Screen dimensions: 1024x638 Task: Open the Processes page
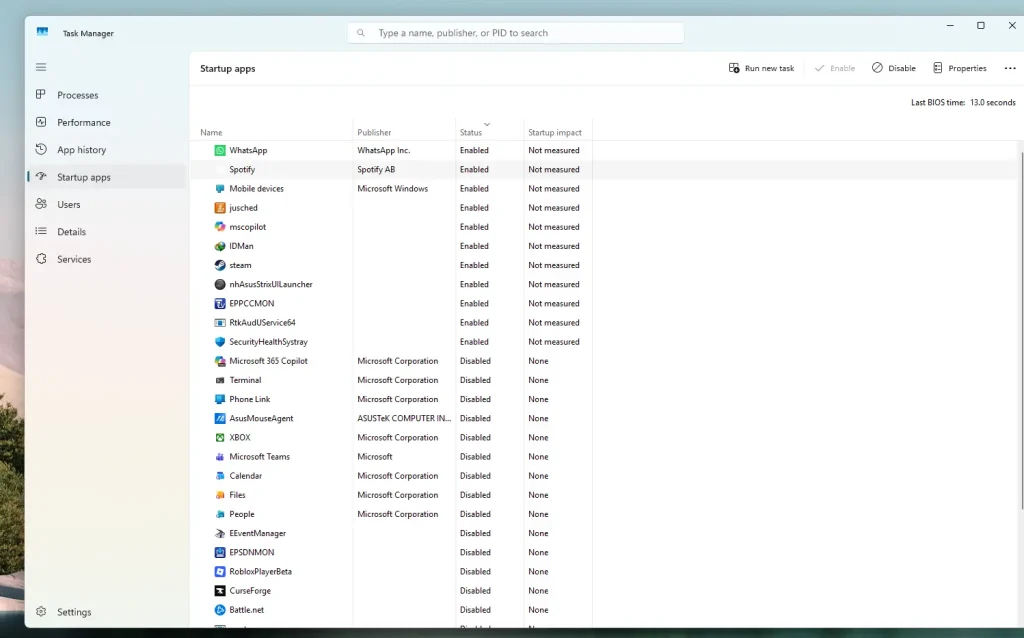tap(107, 95)
